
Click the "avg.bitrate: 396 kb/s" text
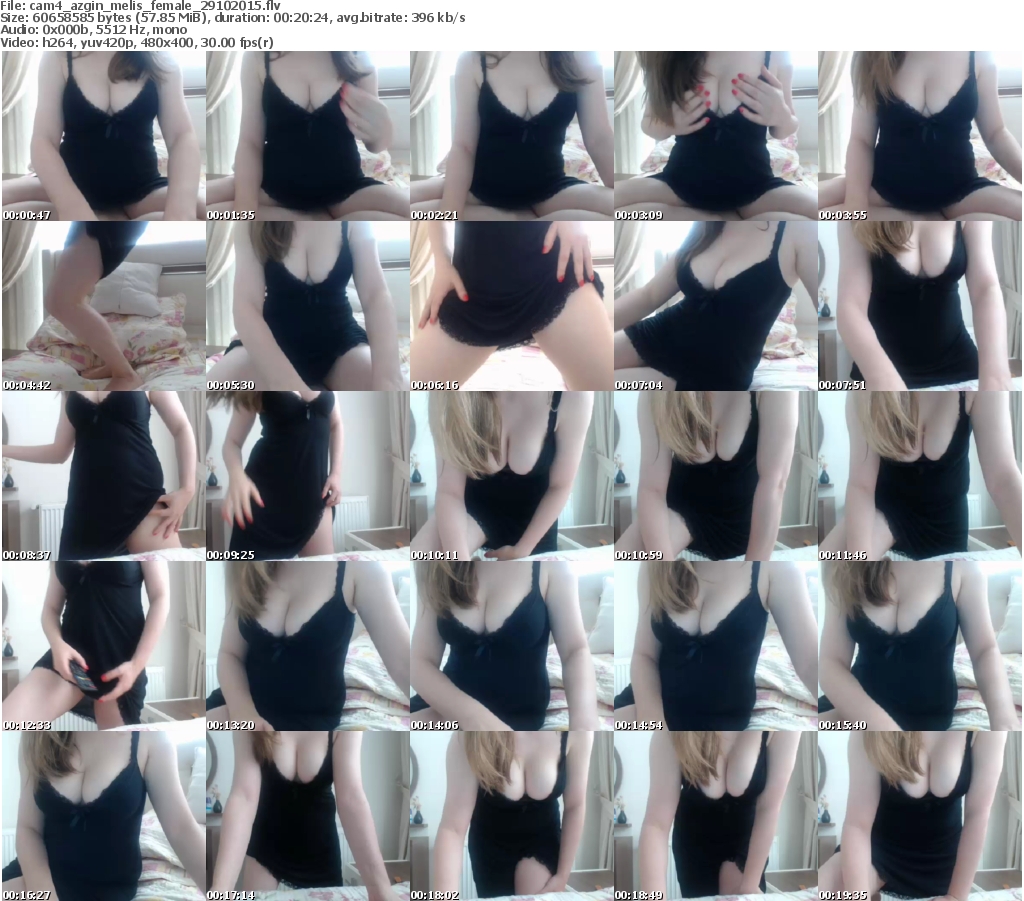coord(401,18)
